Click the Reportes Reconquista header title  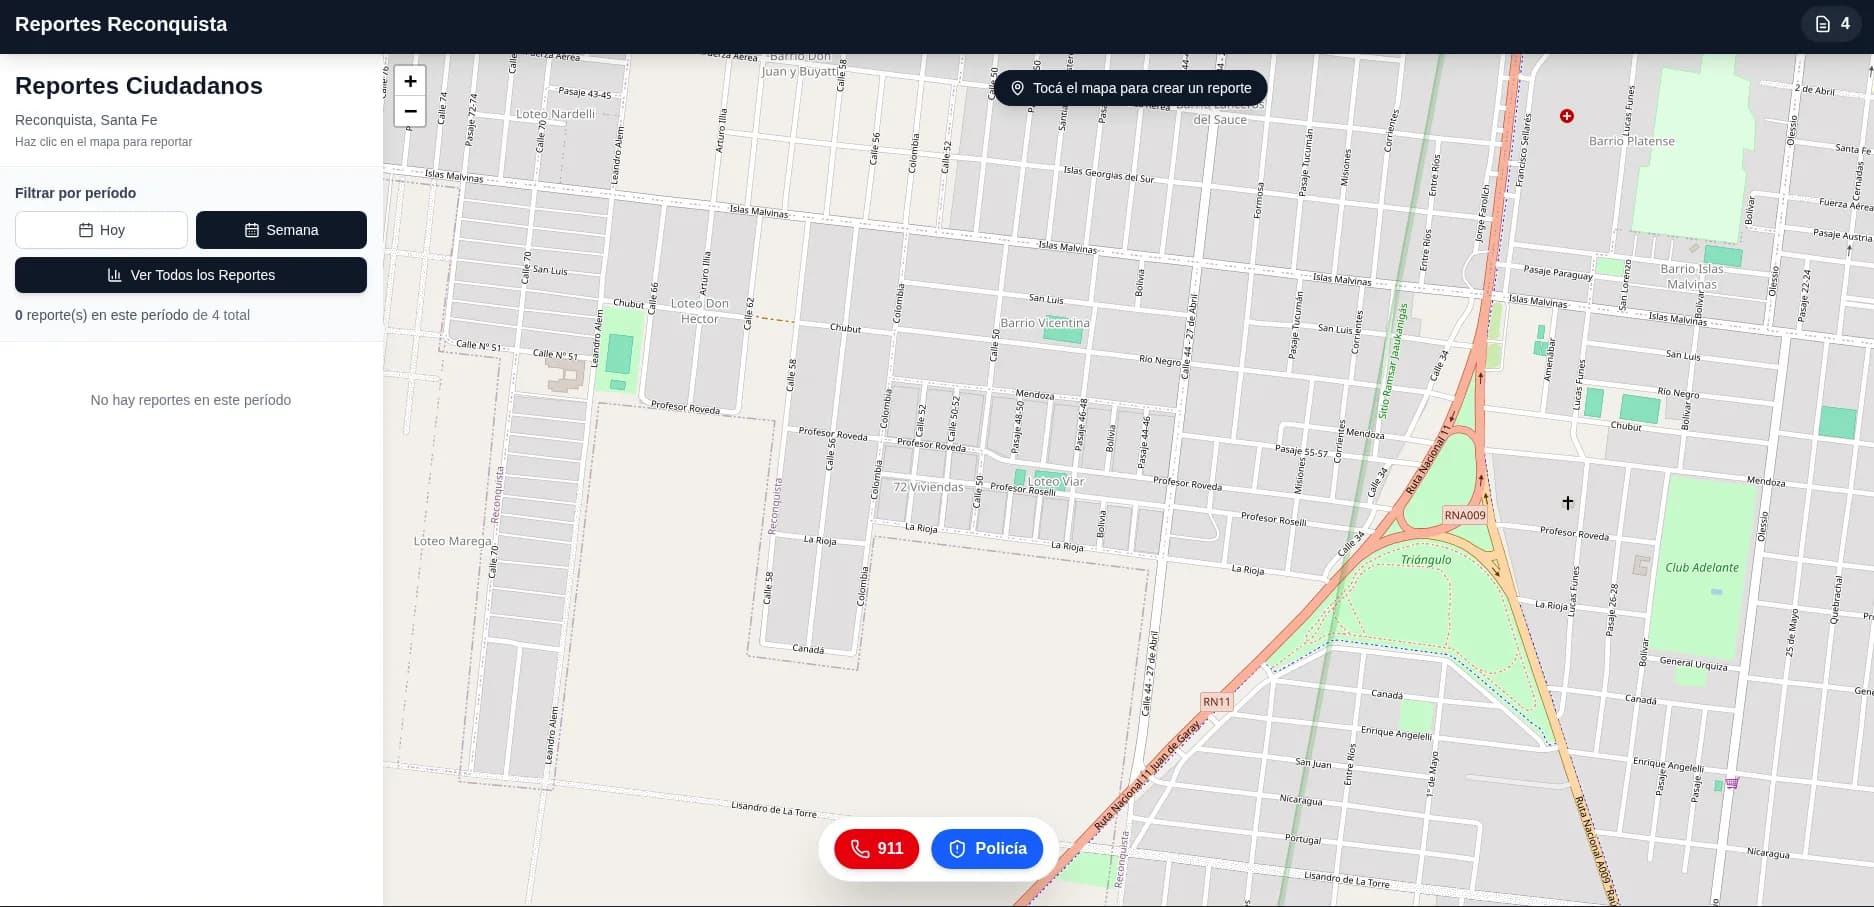tap(121, 24)
